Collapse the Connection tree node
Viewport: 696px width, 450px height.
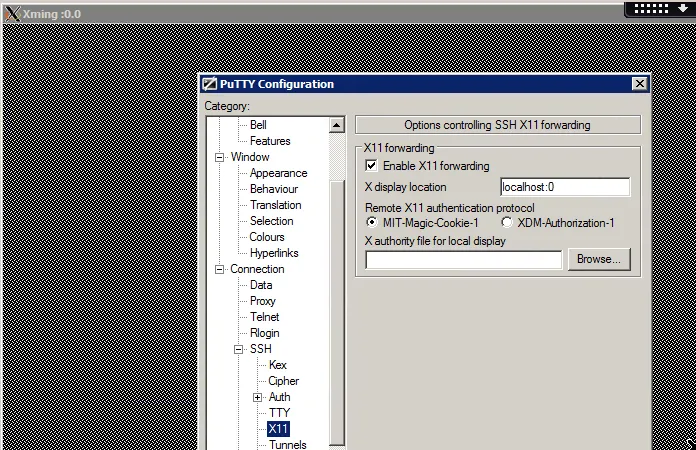click(219, 269)
